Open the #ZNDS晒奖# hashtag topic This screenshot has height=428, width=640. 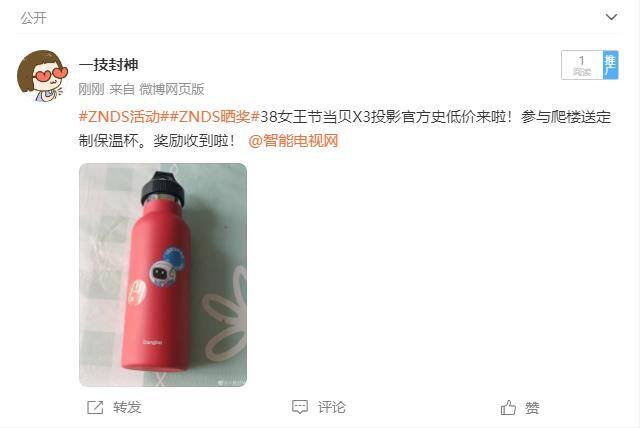[x=215, y=117]
